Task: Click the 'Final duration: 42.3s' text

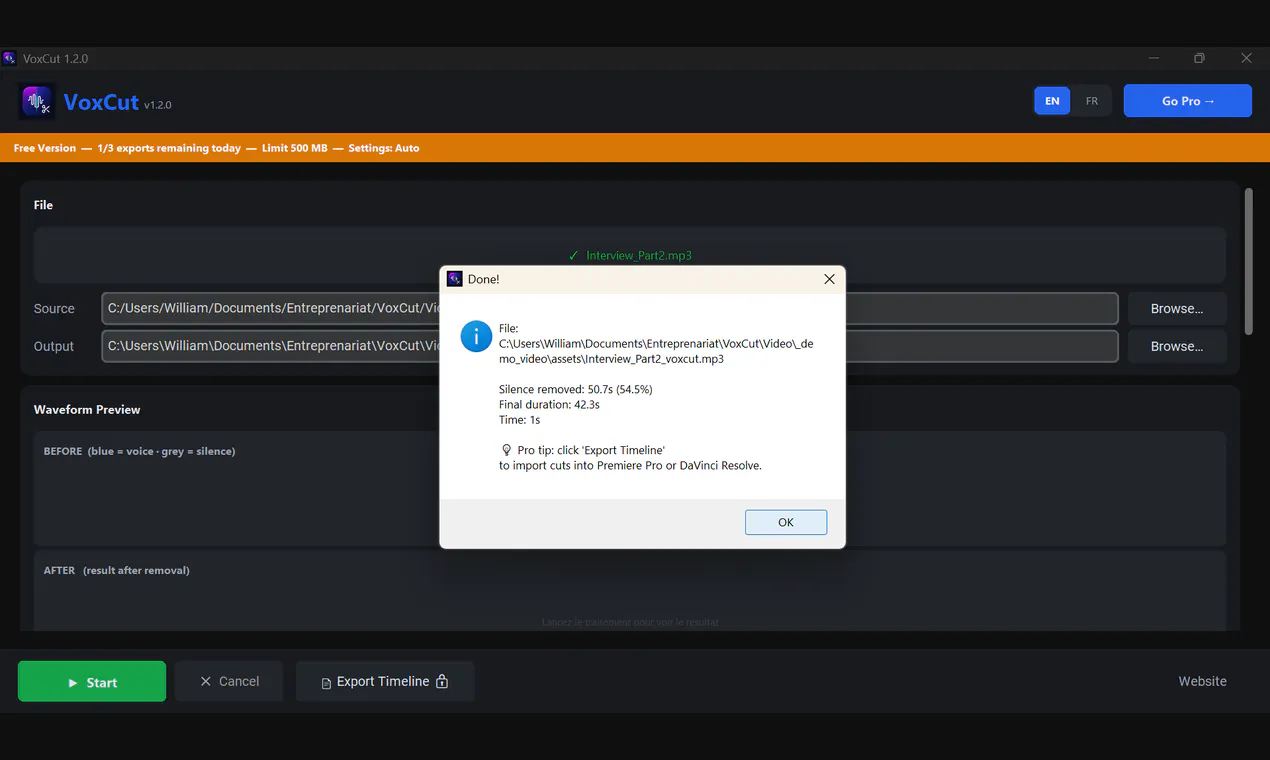Action: pyautogui.click(x=549, y=405)
